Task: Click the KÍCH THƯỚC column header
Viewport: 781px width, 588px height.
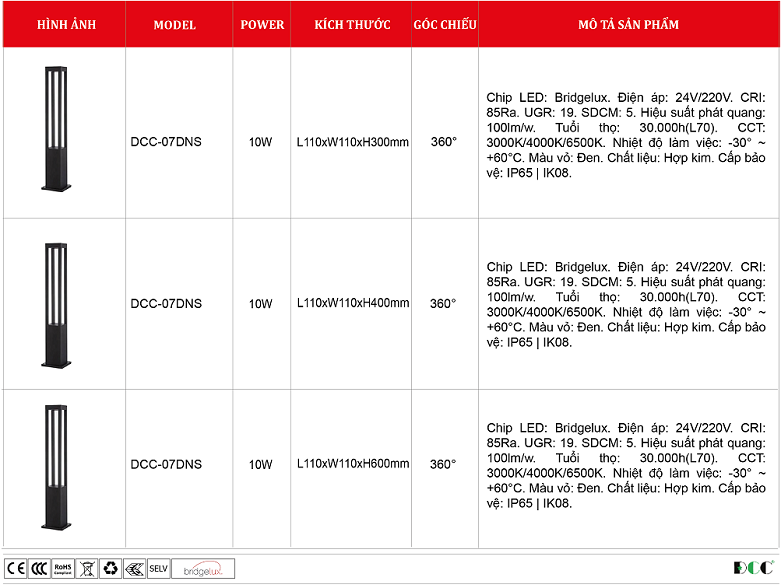Action: click(352, 25)
